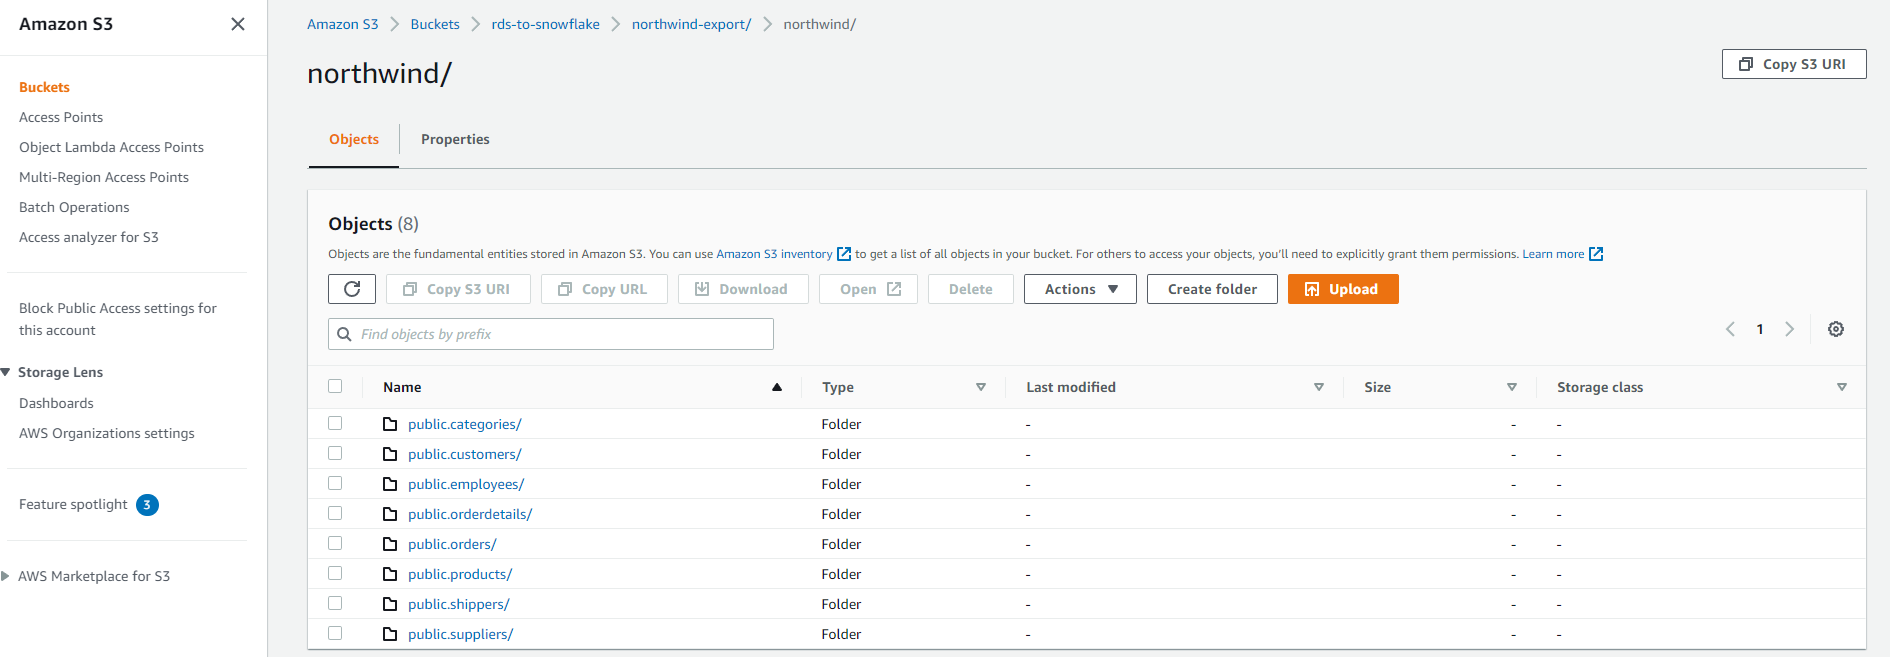The width and height of the screenshot is (1890, 657).
Task: Open Dashboards under Storage Lens
Action: pyautogui.click(x=56, y=403)
